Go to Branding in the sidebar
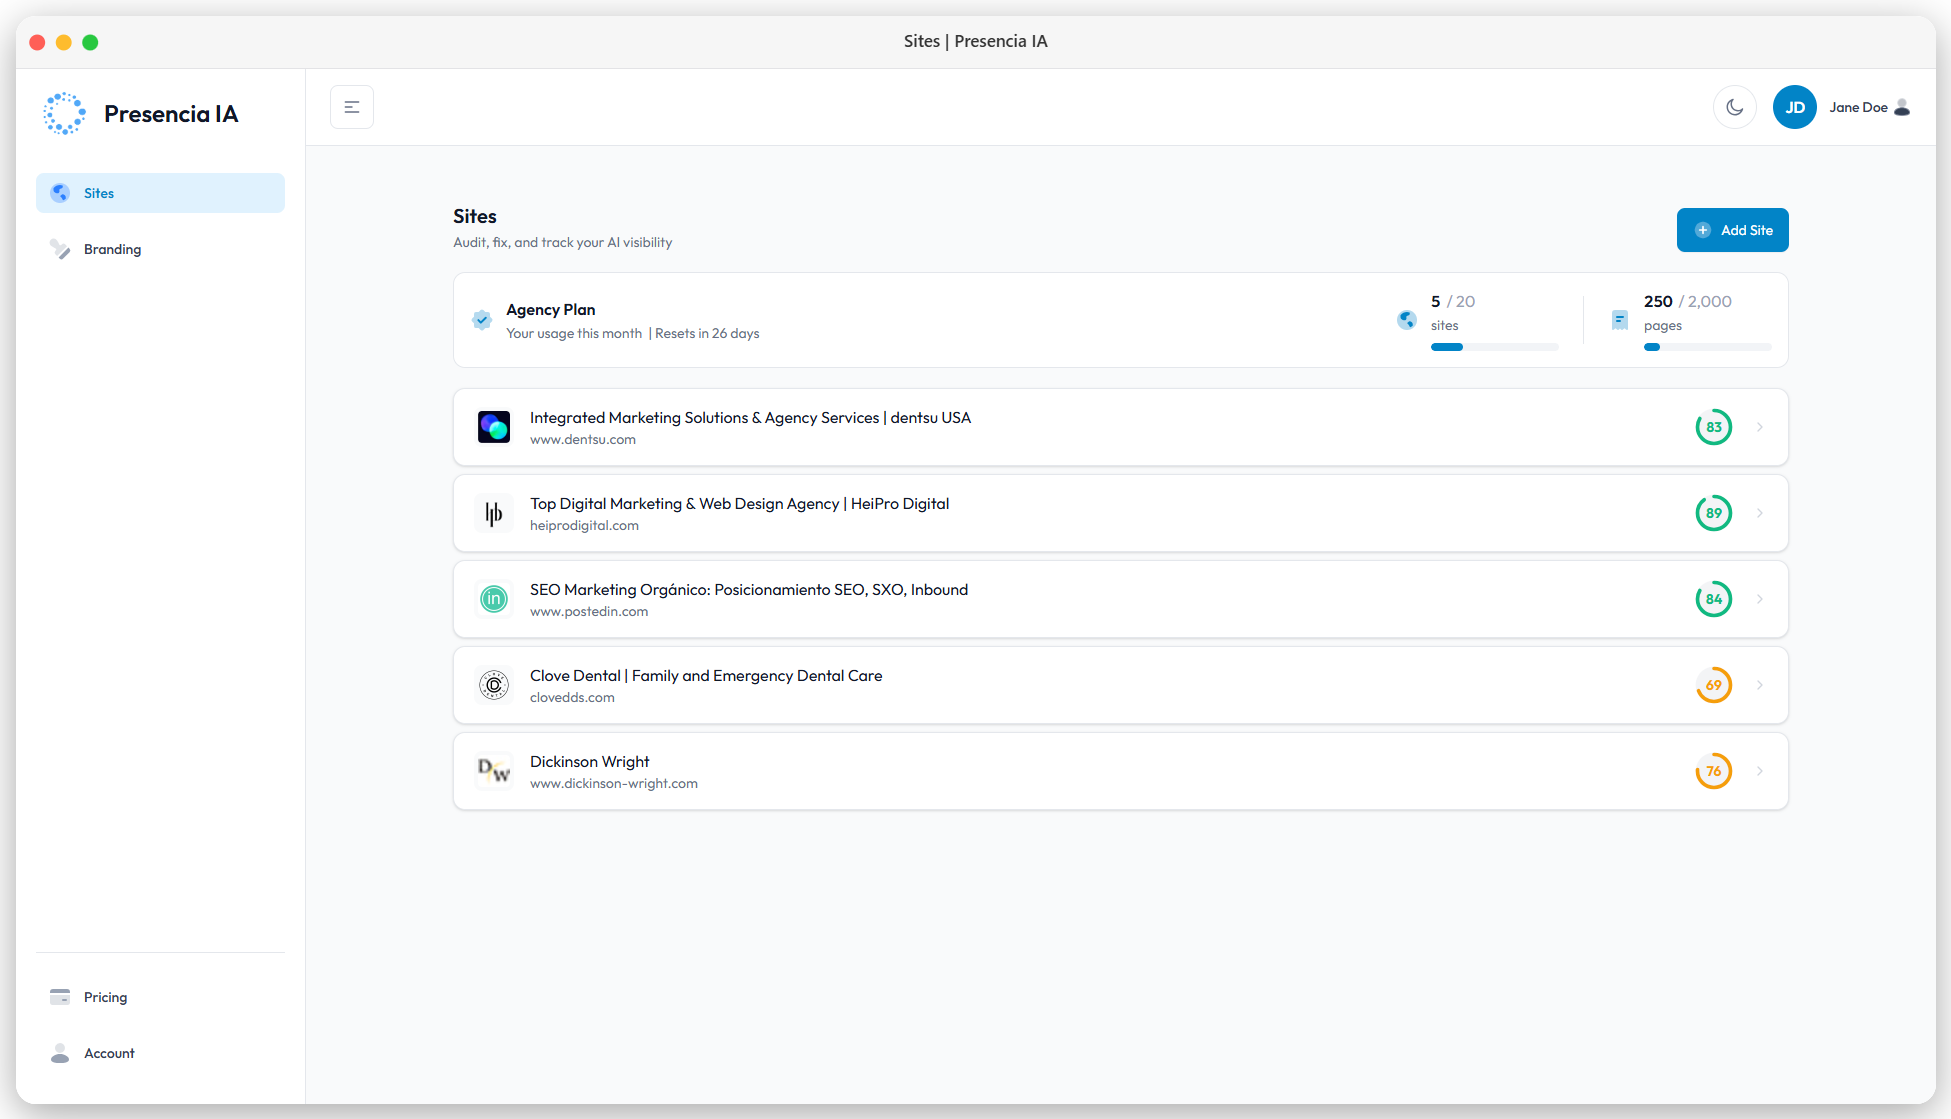This screenshot has height=1119, width=1951. [x=112, y=249]
